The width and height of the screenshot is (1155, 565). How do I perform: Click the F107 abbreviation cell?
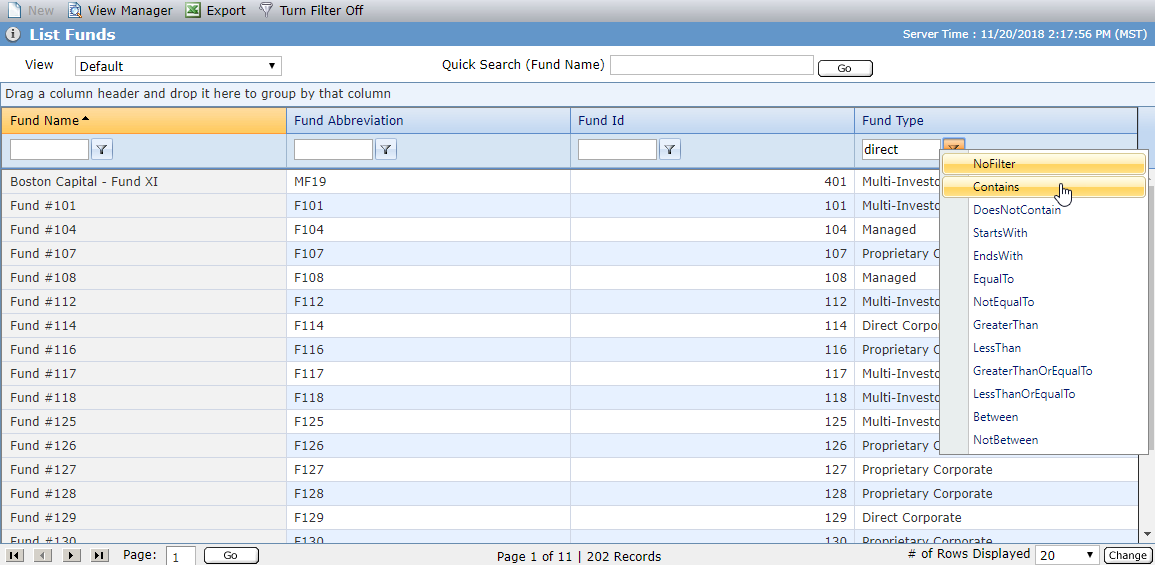pos(428,253)
